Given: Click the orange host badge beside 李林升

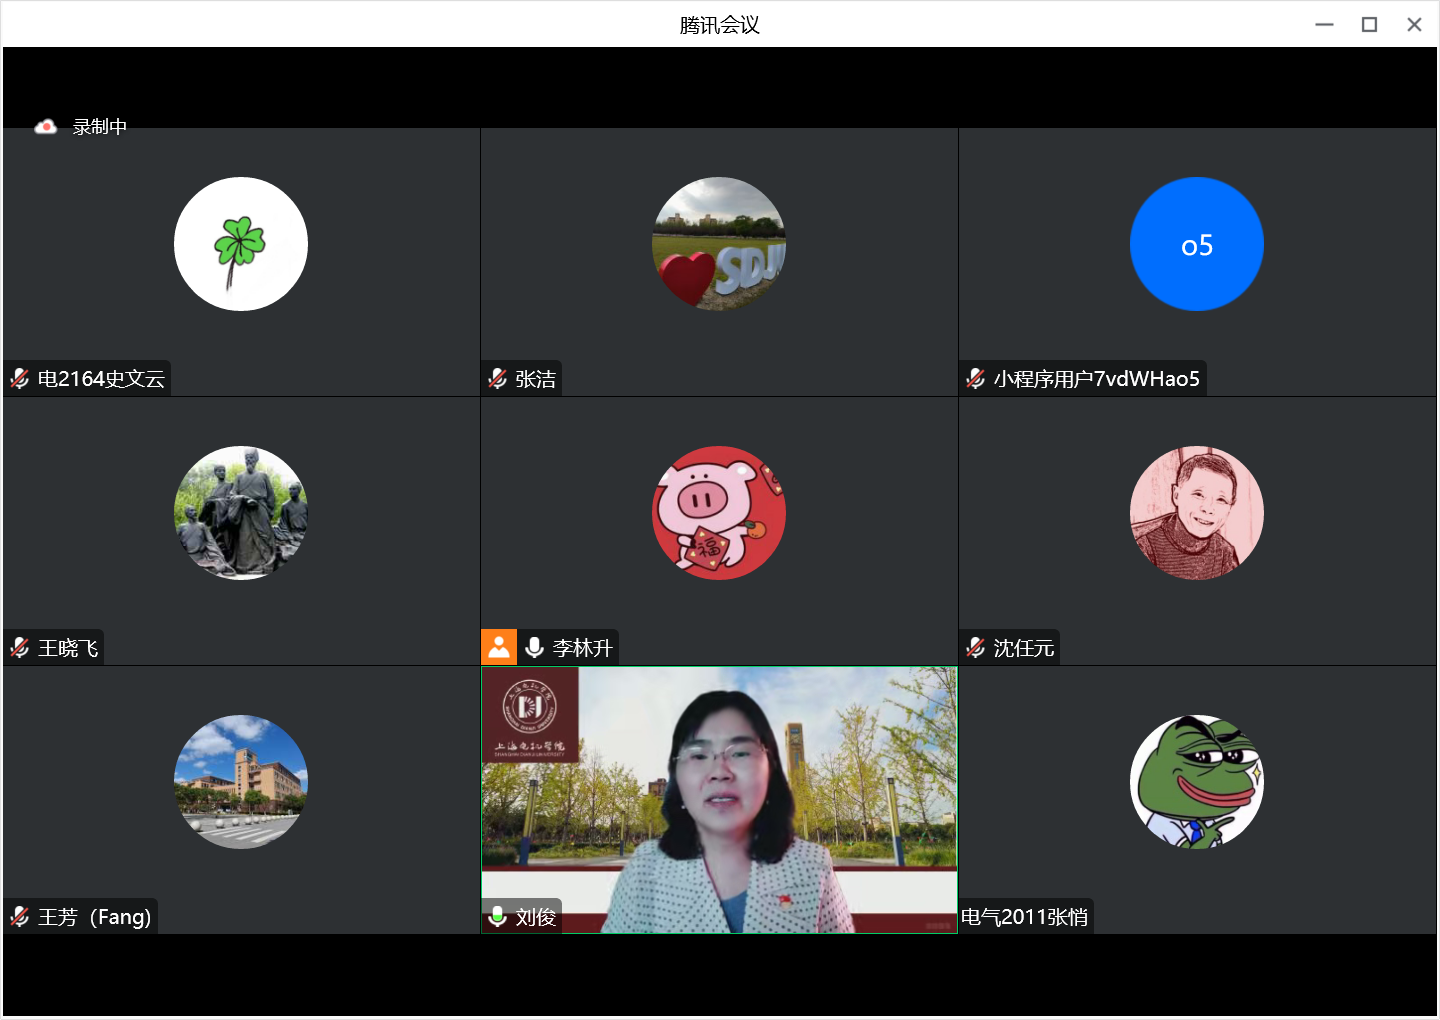Looking at the screenshot, I should (499, 647).
